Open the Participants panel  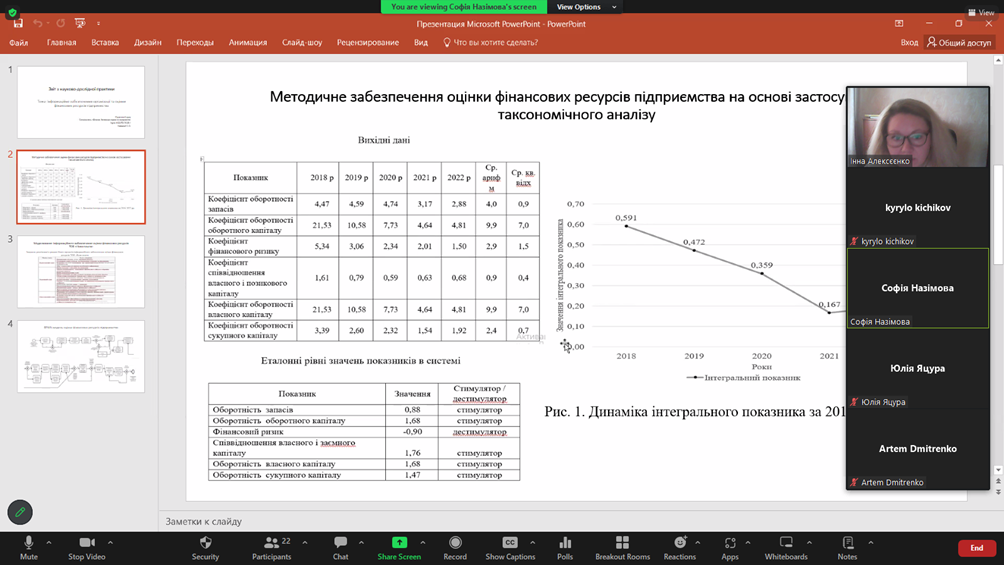271,548
